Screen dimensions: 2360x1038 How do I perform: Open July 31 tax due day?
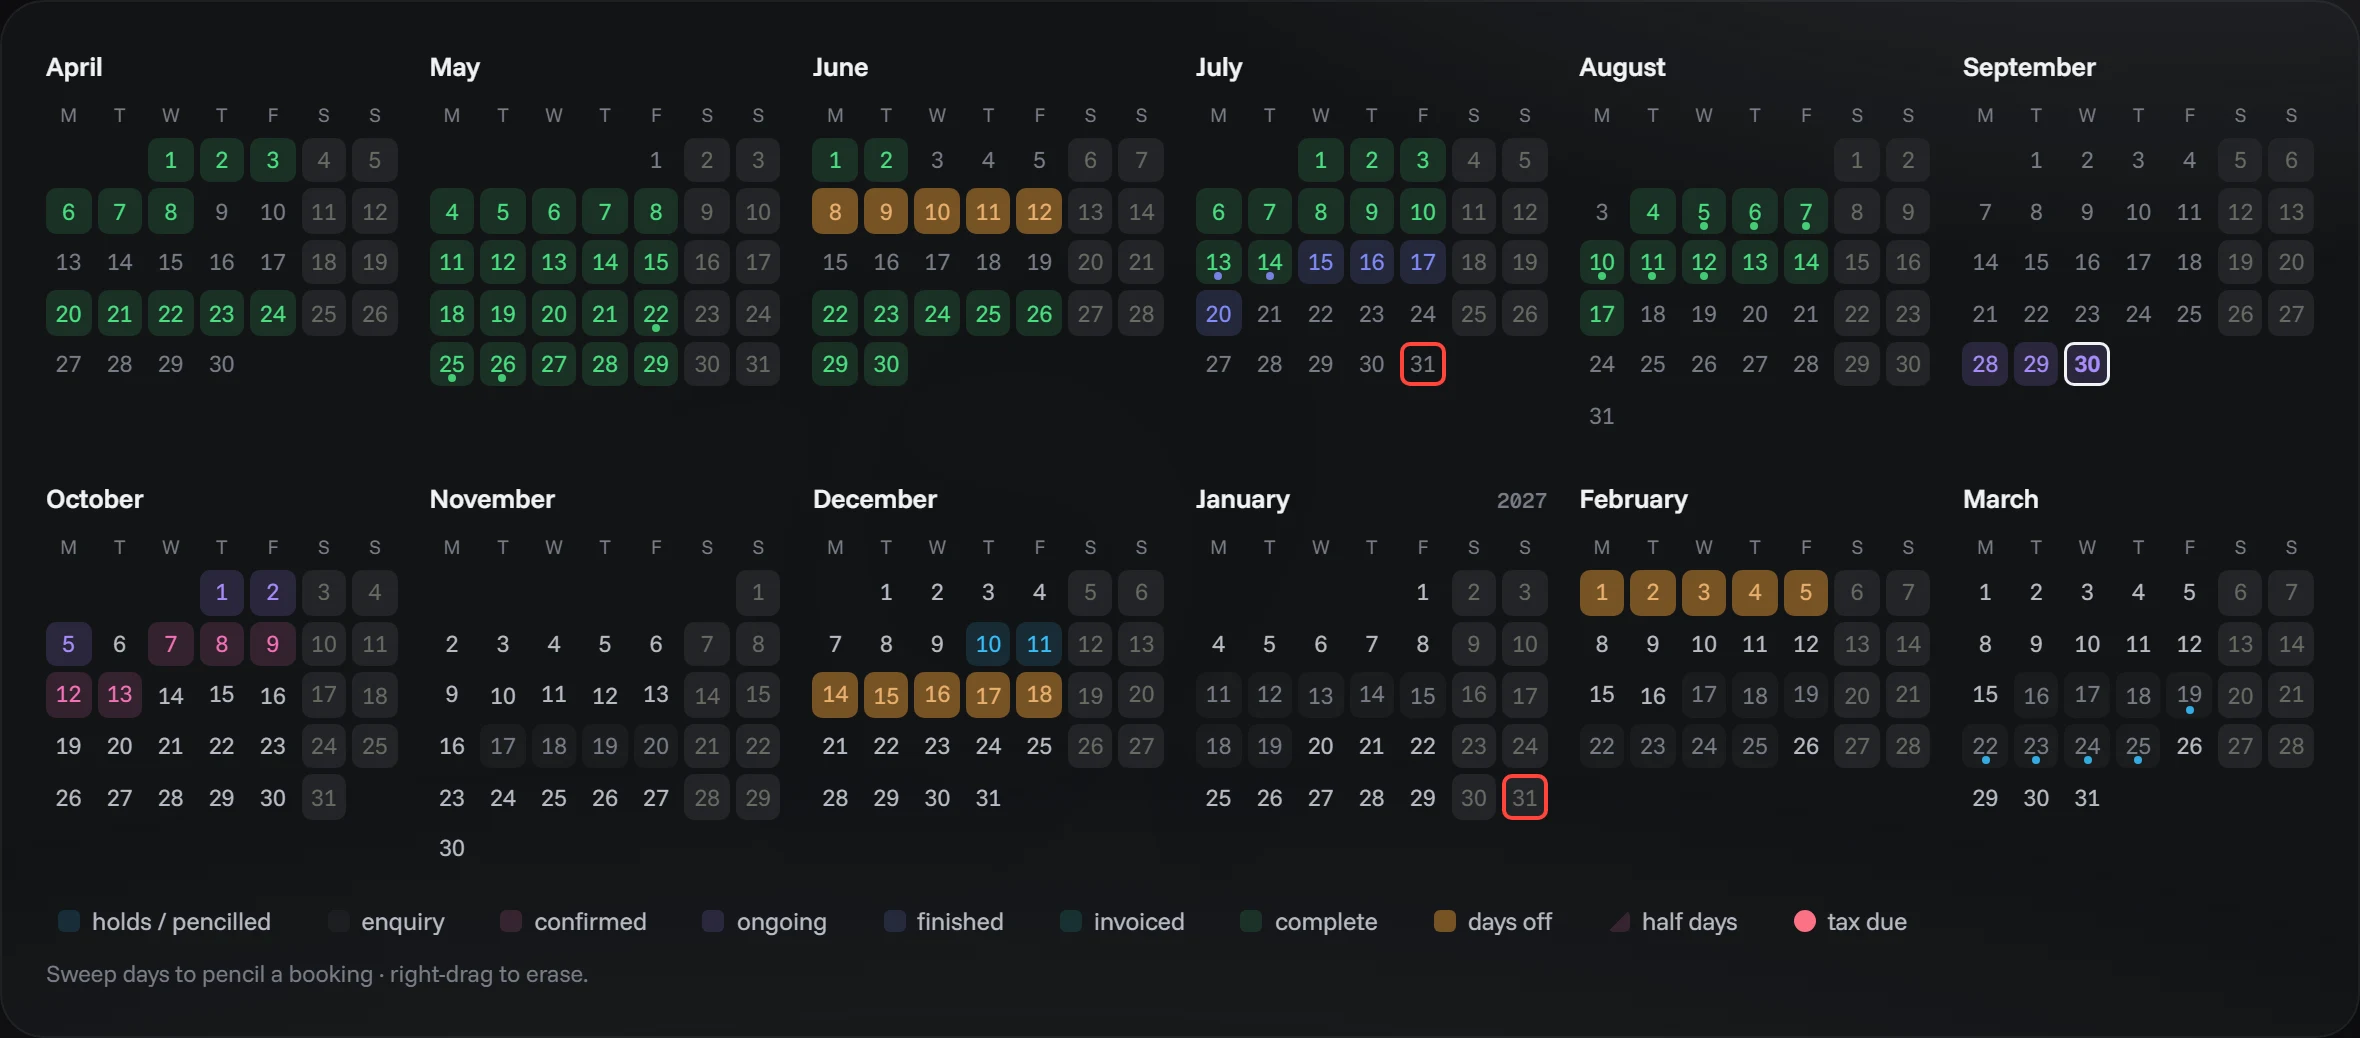pos(1423,364)
